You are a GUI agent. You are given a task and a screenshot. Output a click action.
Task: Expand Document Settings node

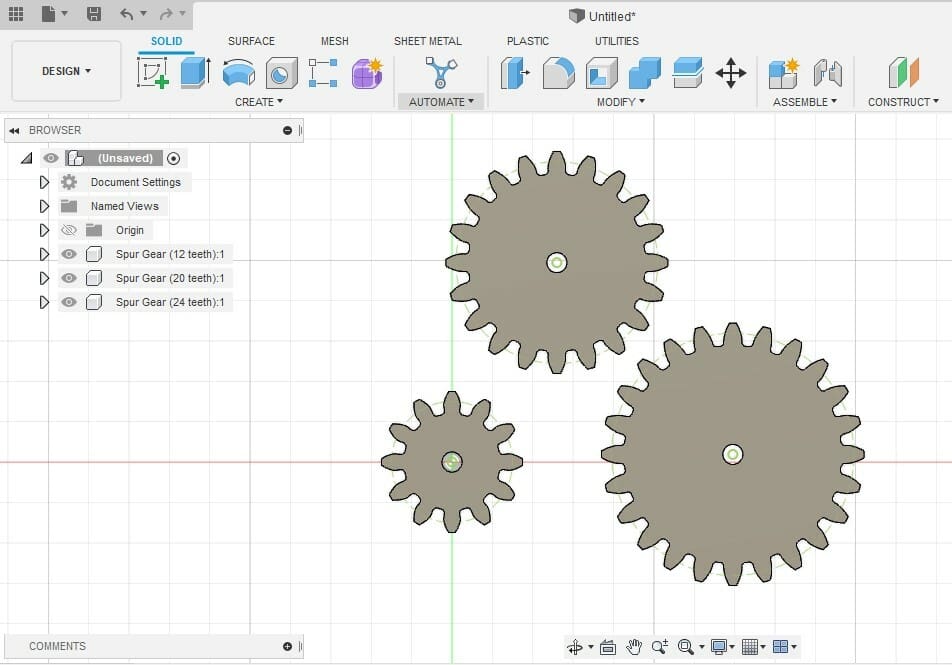44,182
